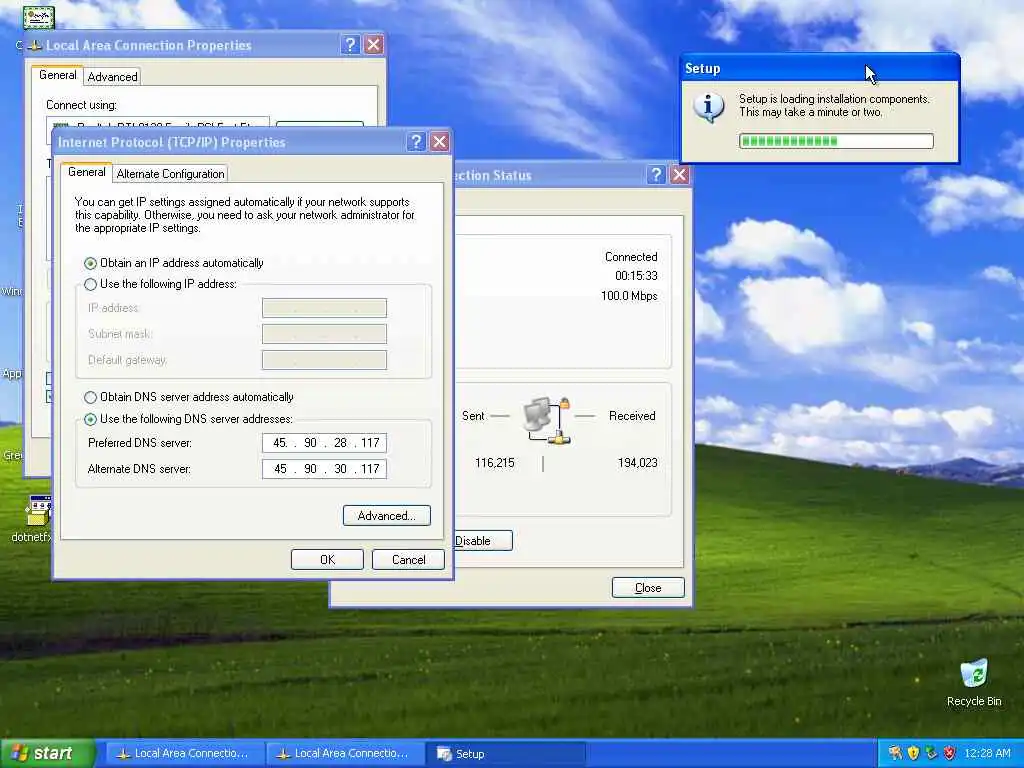Click the Setup dialog title bar
Image resolution: width=1024 pixels, height=768 pixels.
820,69
